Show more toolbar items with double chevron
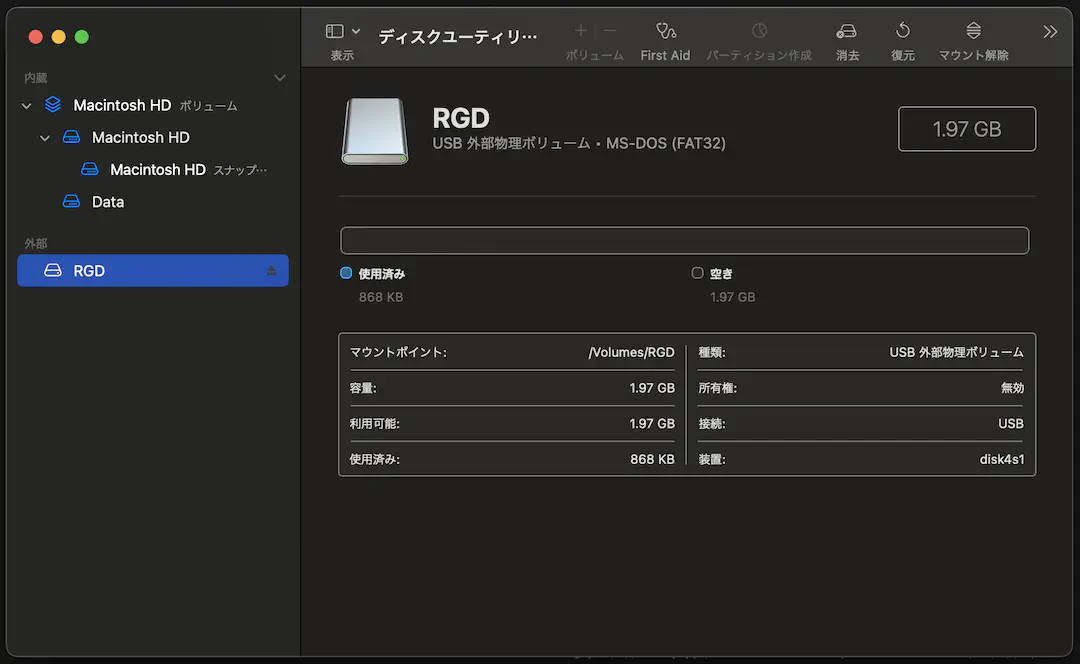Image resolution: width=1080 pixels, height=664 pixels. (x=1050, y=32)
